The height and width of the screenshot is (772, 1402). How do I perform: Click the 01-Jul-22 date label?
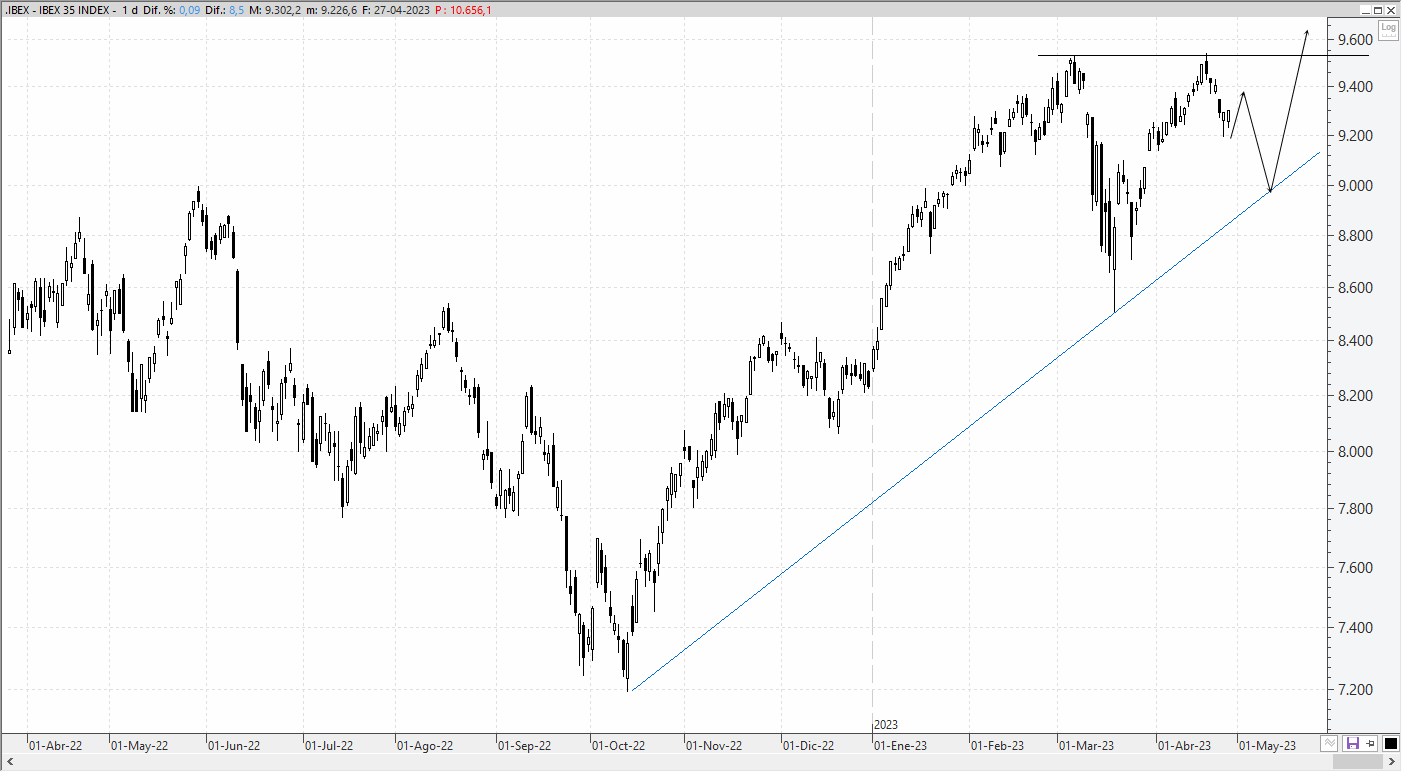[329, 745]
